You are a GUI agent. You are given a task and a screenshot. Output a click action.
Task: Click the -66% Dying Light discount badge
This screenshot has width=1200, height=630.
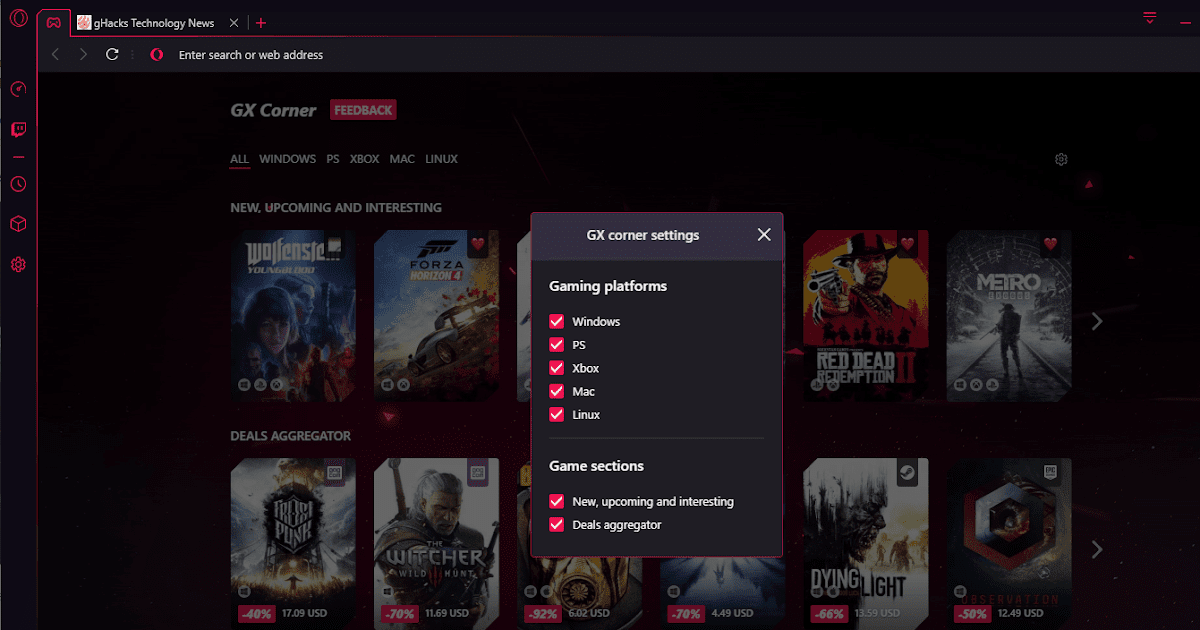(x=829, y=613)
